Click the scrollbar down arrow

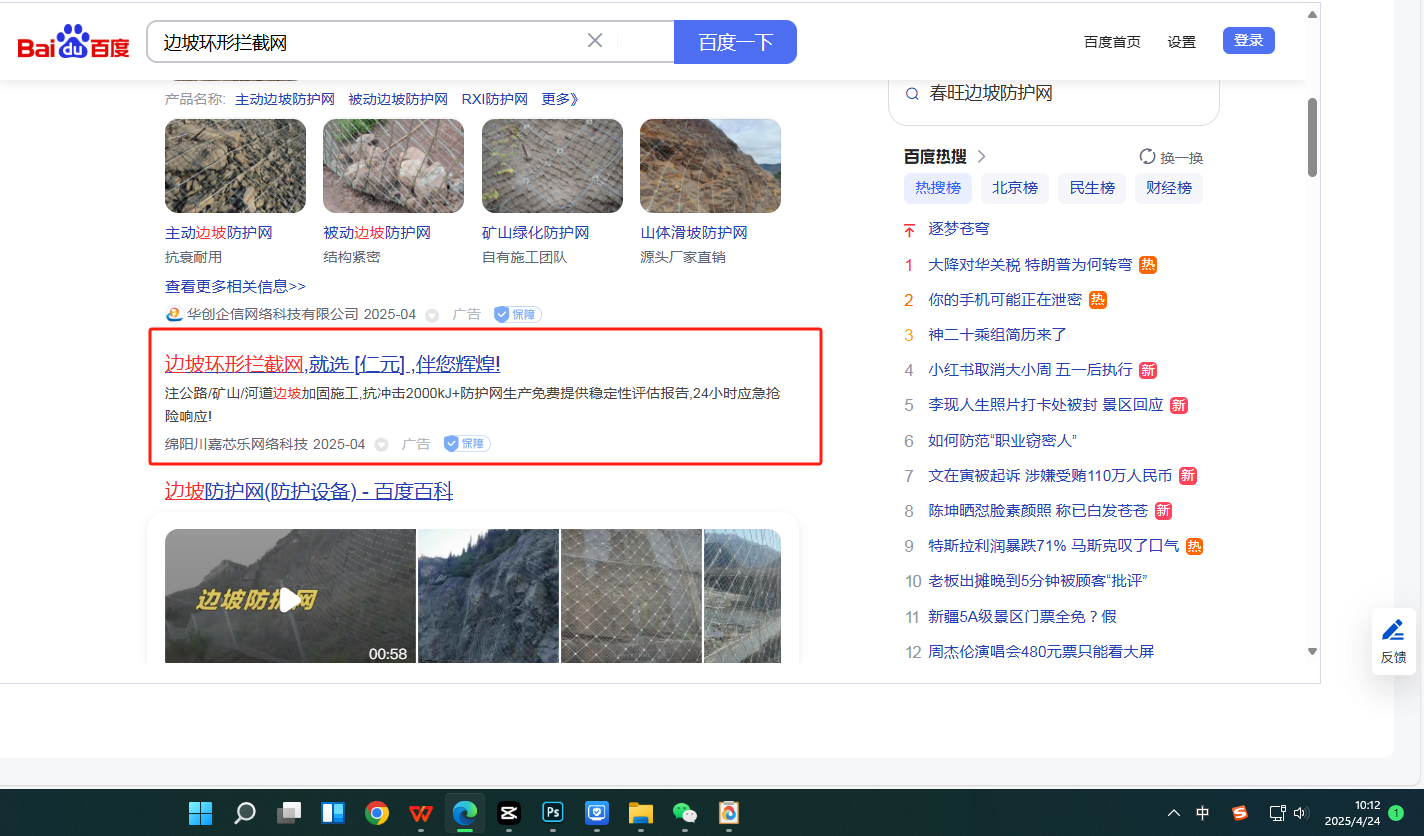coord(1312,651)
